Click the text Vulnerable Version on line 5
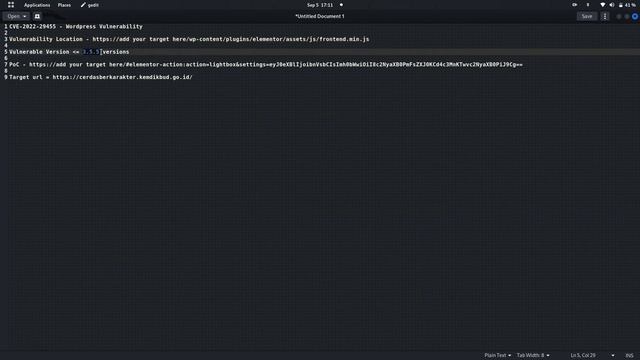Screen dimensions: 640x360 (39, 52)
